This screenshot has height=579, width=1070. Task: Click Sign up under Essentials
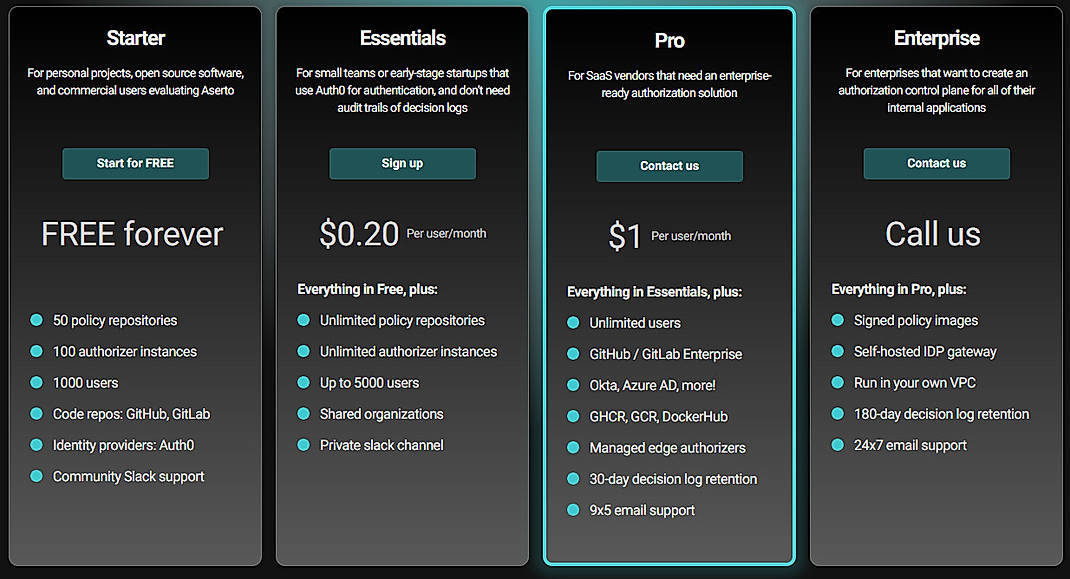[402, 163]
